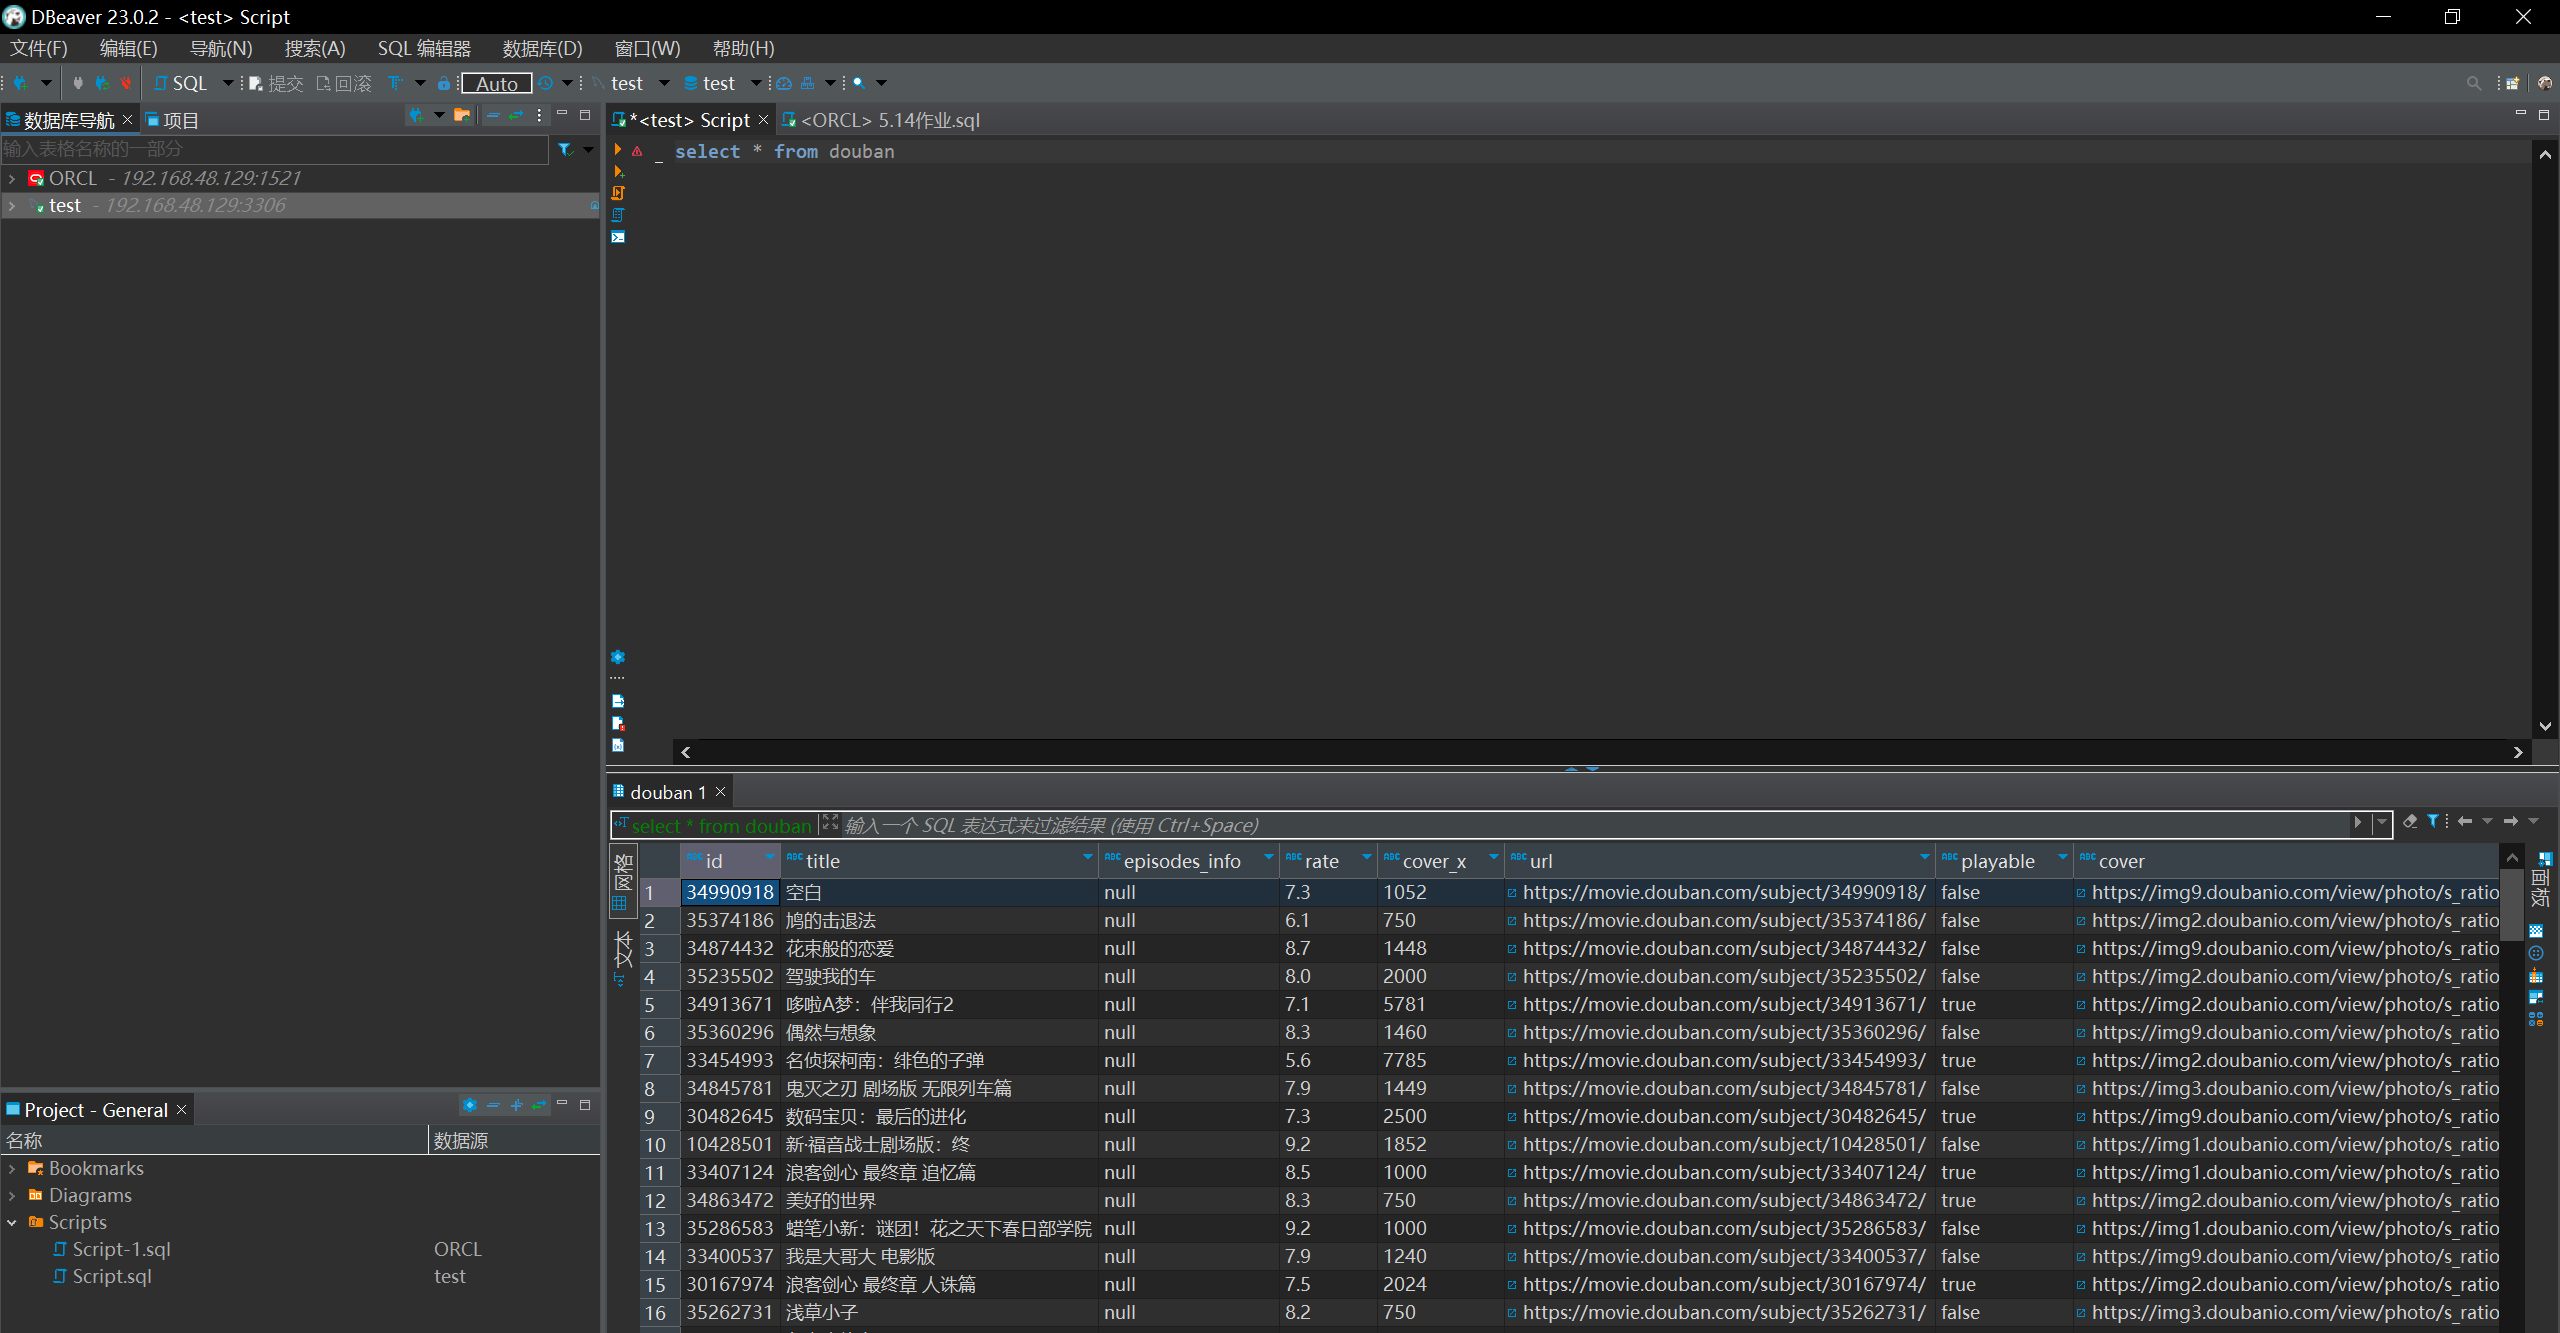Open active database 'test' selector in toolbar
The width and height of the screenshot is (2560, 1333).
click(722, 83)
